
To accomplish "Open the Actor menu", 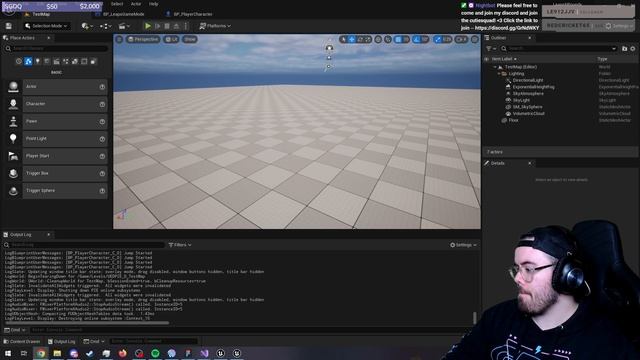I will tap(136, 4).
